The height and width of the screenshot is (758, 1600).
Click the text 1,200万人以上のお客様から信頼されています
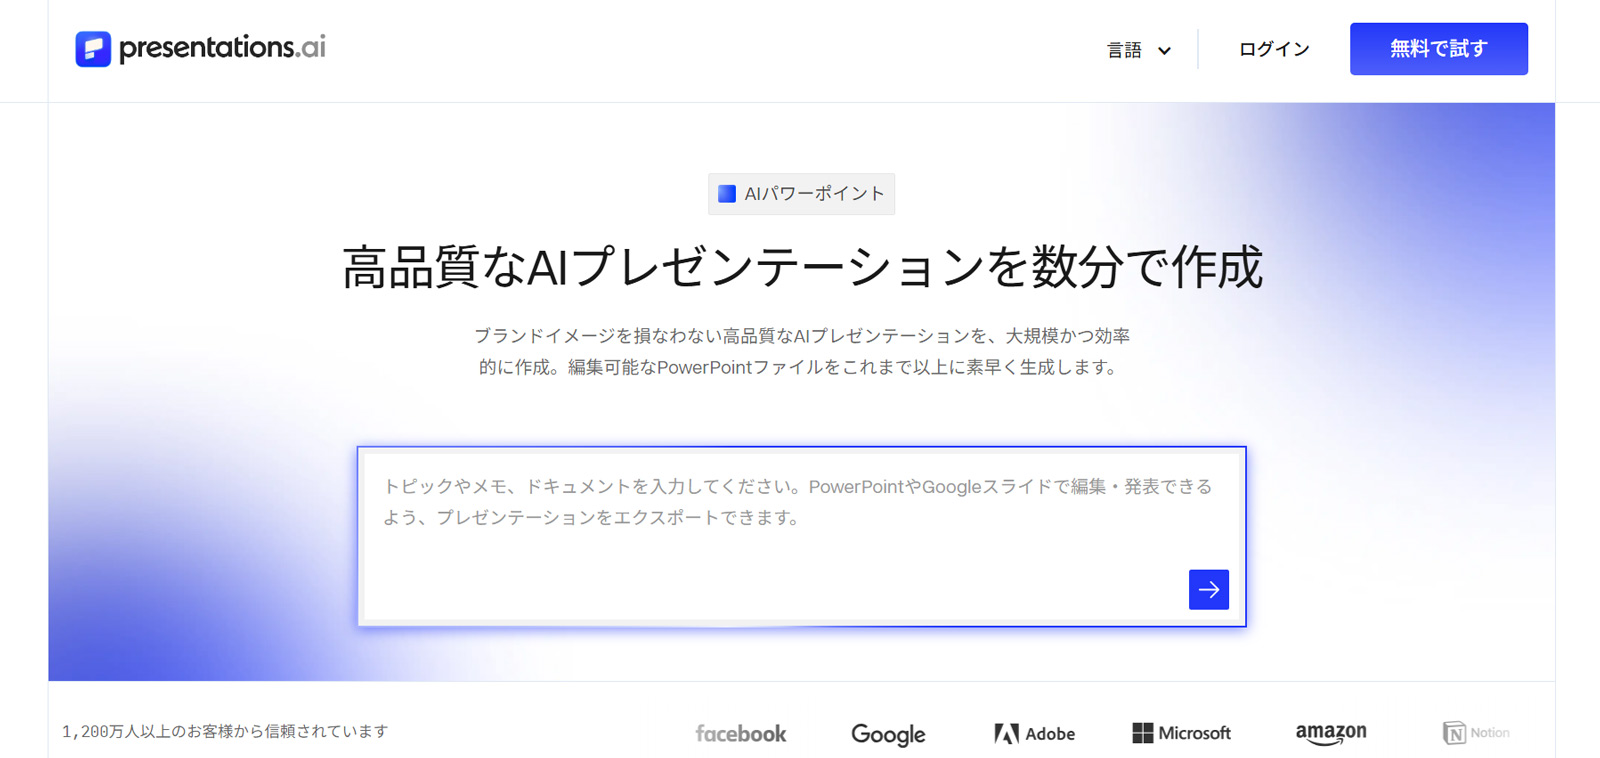coord(225,732)
